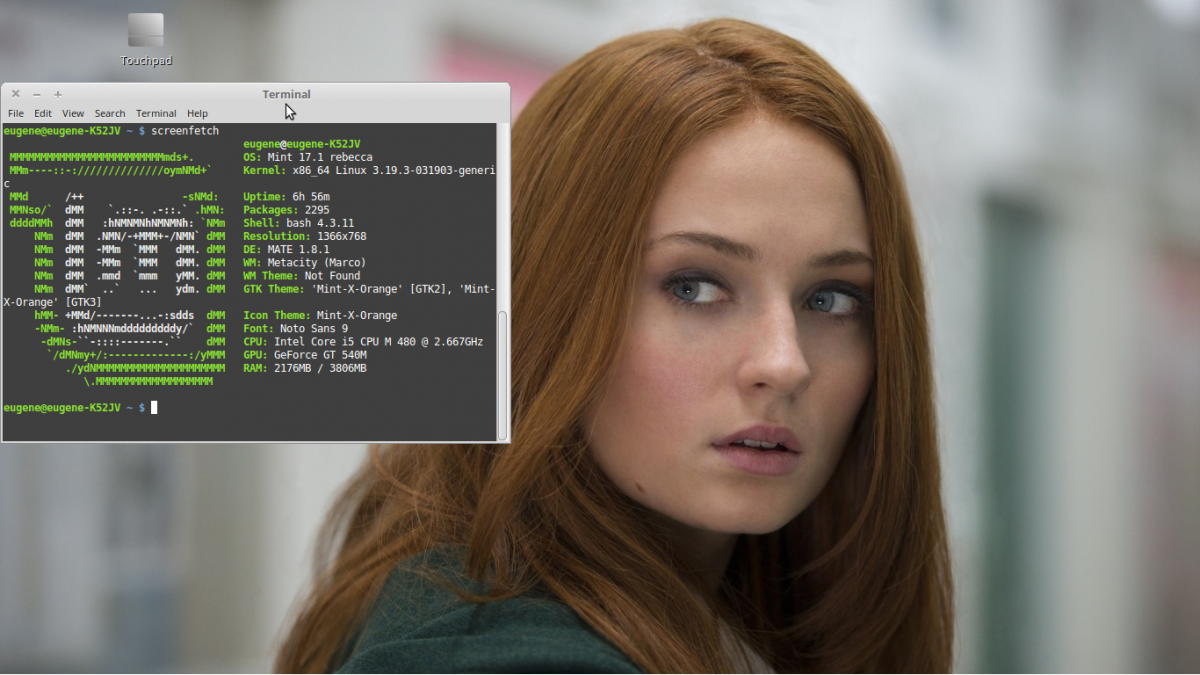Click the Kernel version line in output
1200x675 pixels.
tap(368, 170)
